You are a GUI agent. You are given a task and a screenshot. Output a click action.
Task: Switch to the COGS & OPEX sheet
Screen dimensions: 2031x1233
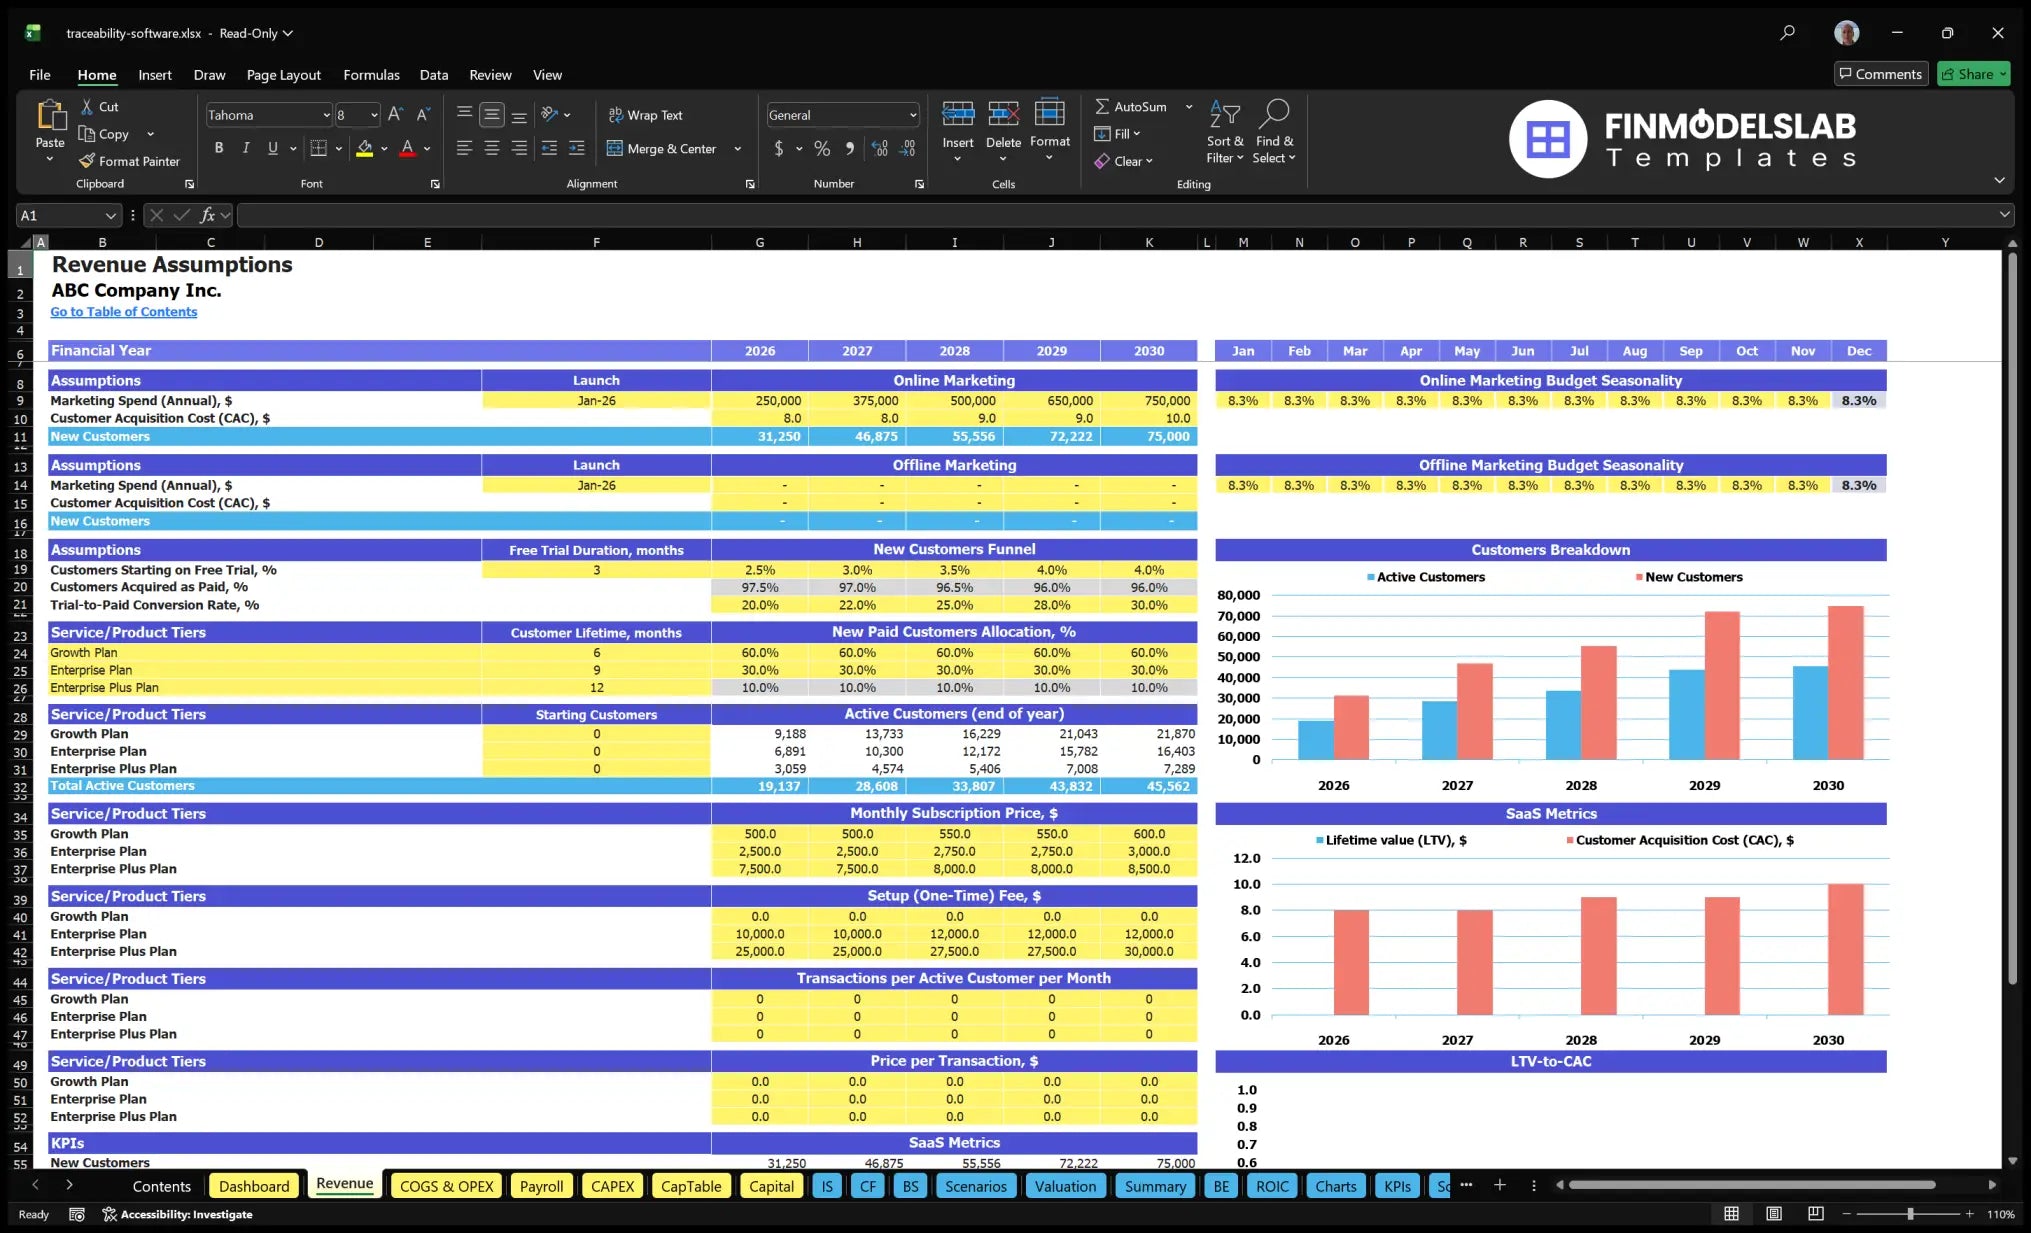pos(447,1186)
